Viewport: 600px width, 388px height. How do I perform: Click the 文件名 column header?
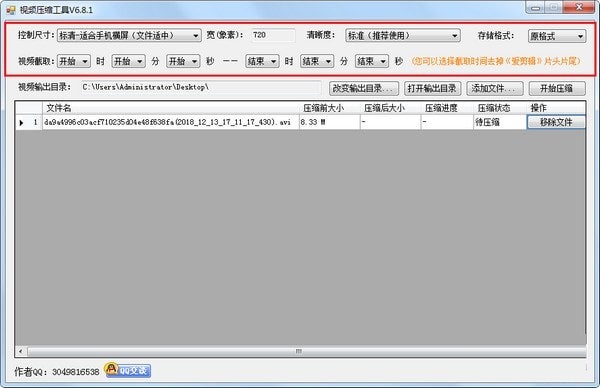coord(171,108)
